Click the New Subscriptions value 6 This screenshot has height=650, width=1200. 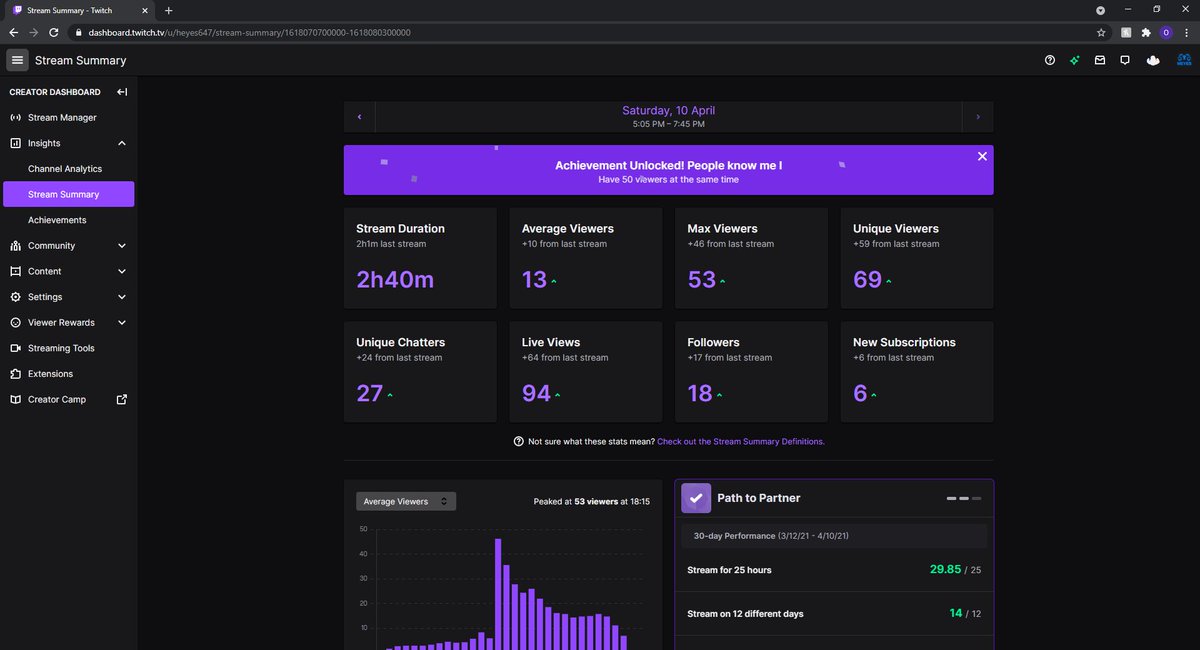[860, 393]
